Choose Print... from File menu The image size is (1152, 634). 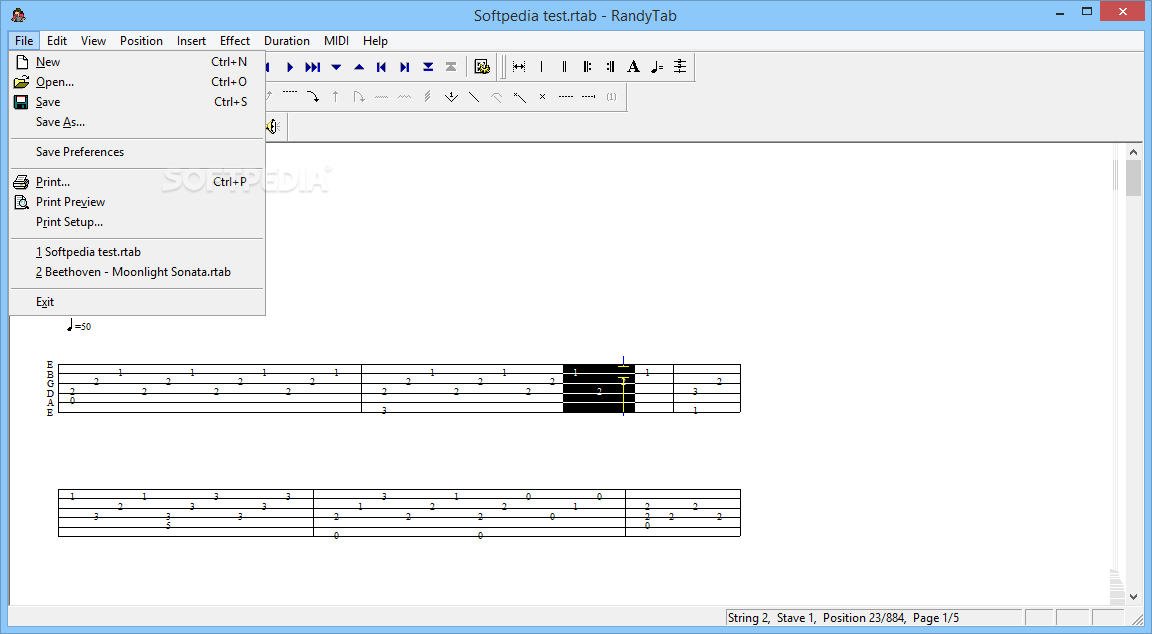[x=137, y=181]
